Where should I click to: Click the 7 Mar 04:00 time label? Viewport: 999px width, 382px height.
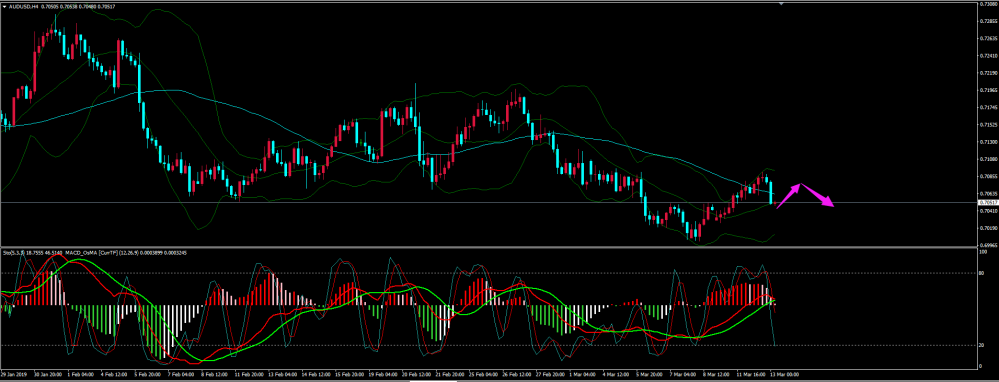click(x=683, y=374)
